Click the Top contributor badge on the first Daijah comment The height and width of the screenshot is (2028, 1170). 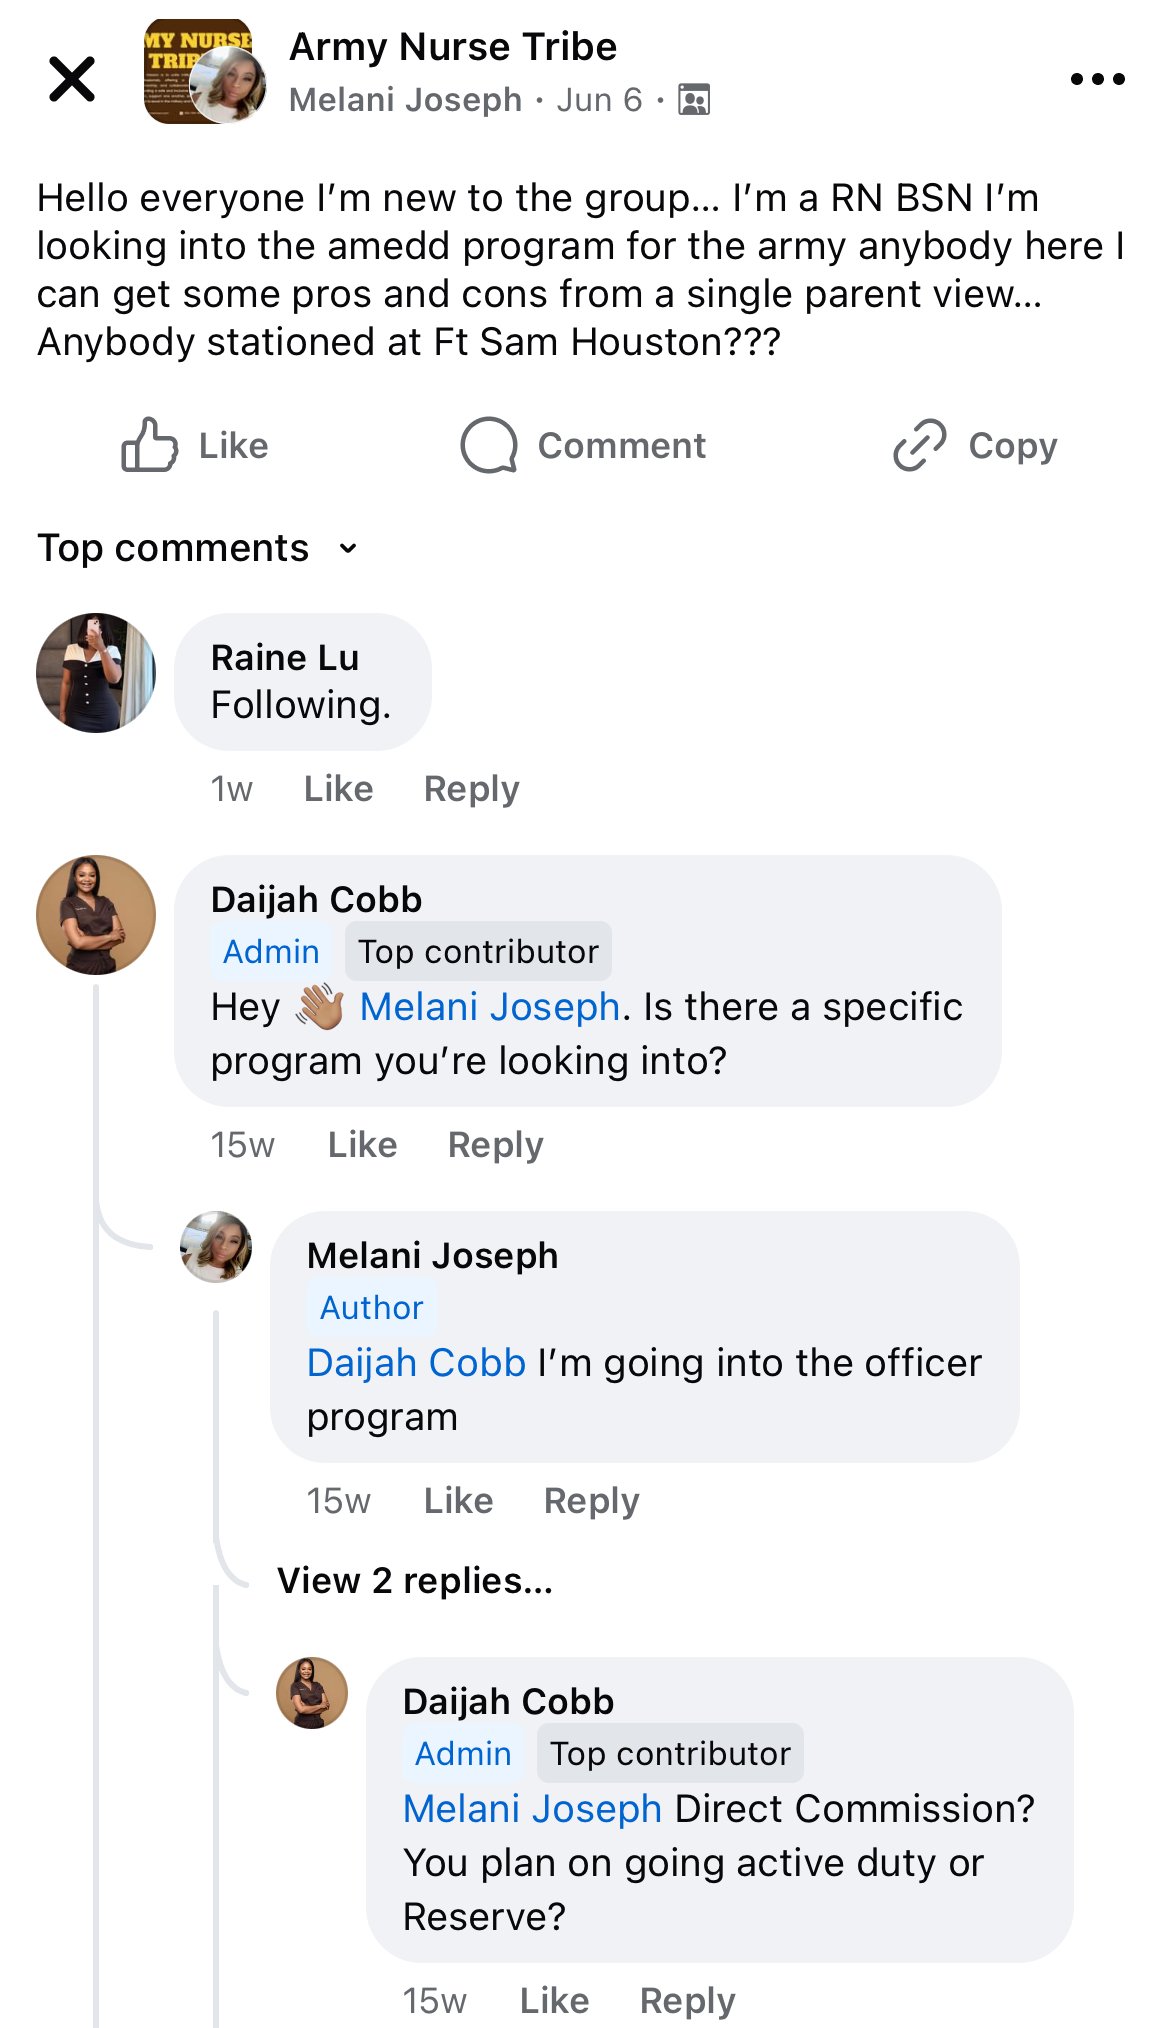478,952
